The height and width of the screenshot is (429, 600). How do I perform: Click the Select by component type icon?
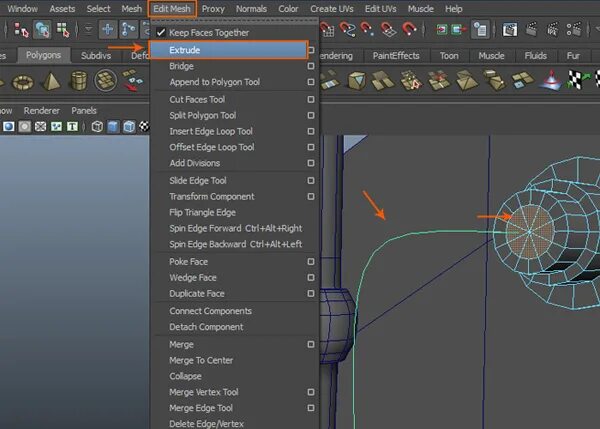(x=62, y=29)
